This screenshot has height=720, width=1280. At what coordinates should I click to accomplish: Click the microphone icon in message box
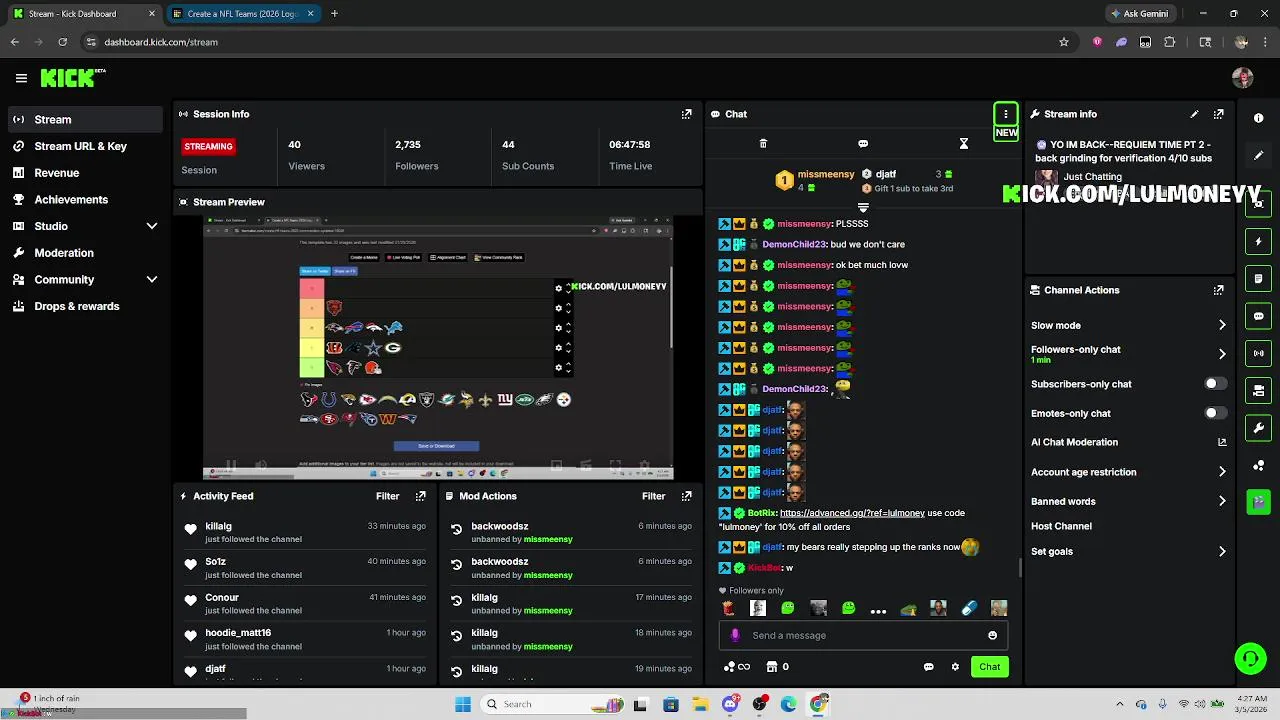[x=736, y=635]
